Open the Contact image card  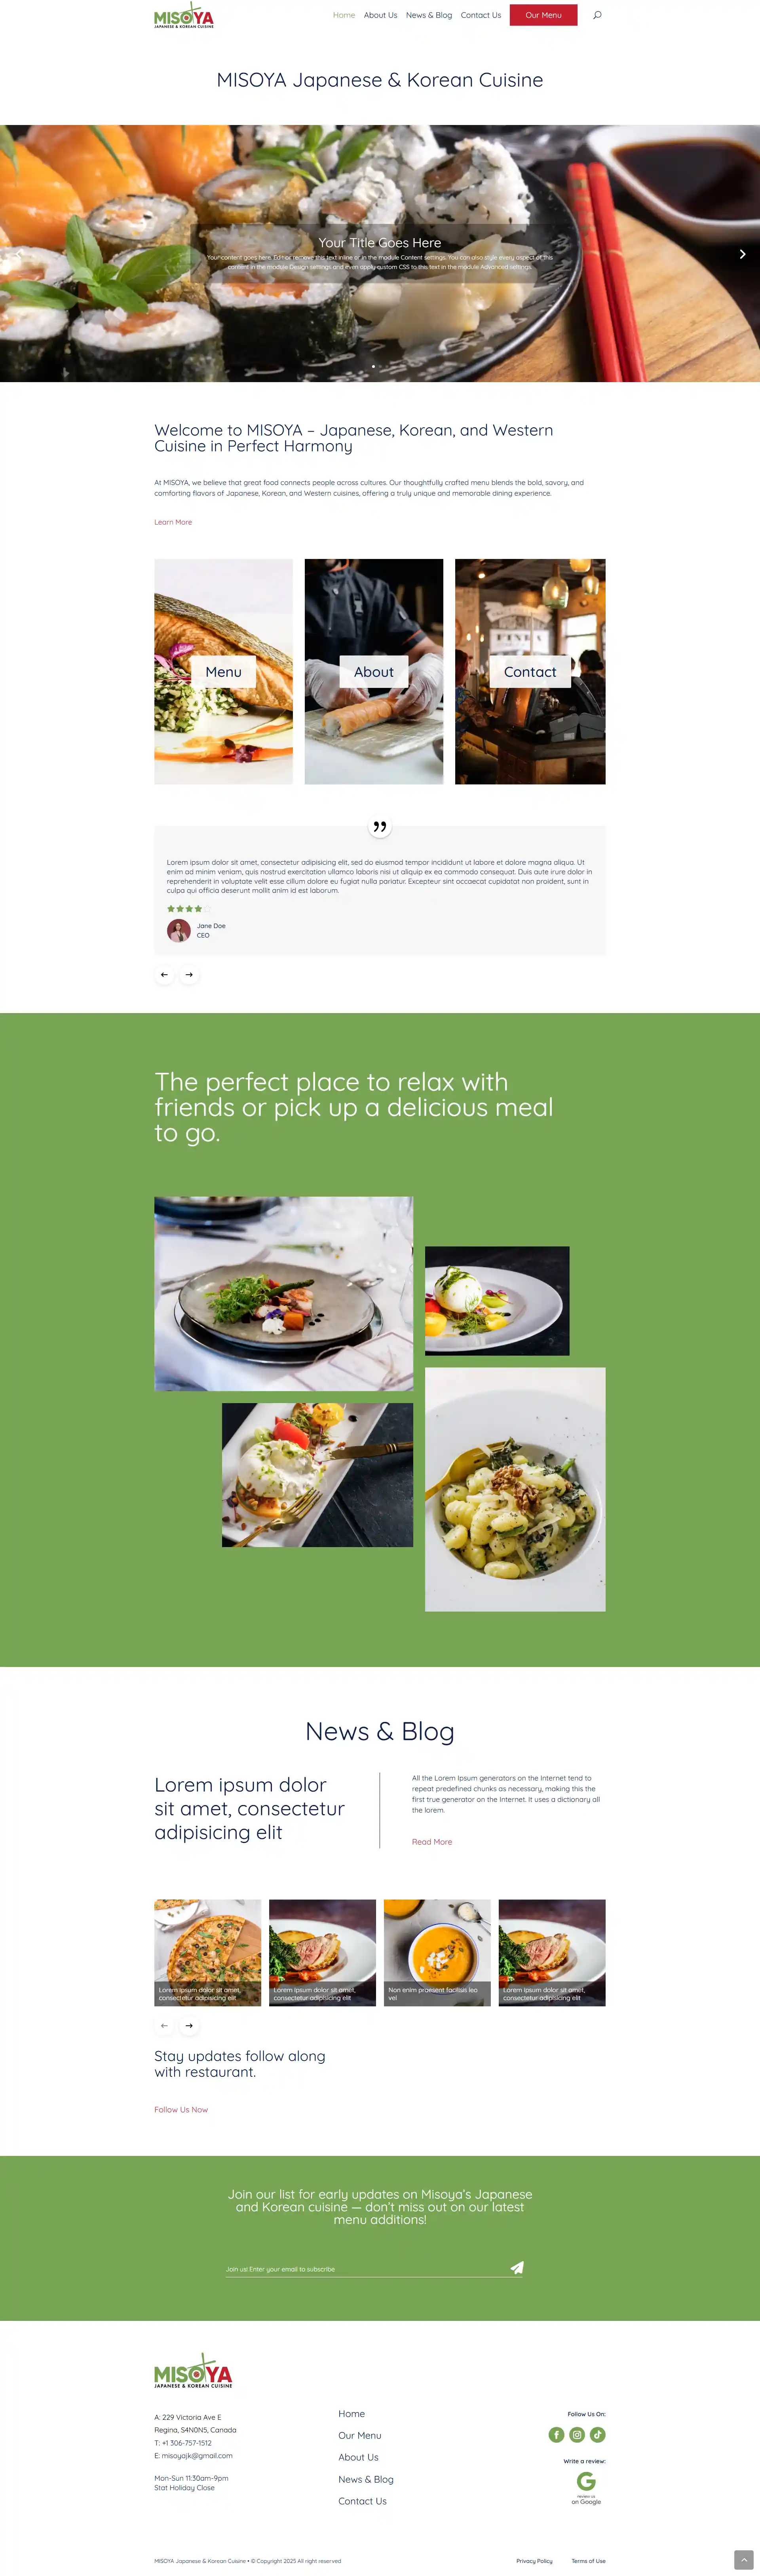[530, 671]
